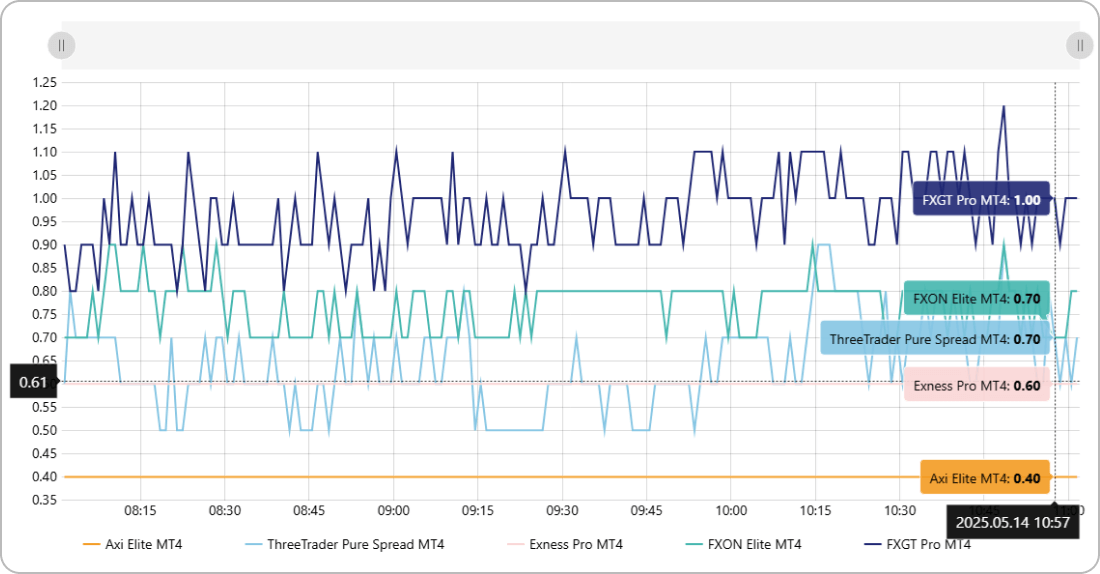
Task: Click the pink Exness Pro MT4: 0.60 tooltip
Action: pyautogui.click(x=976, y=385)
